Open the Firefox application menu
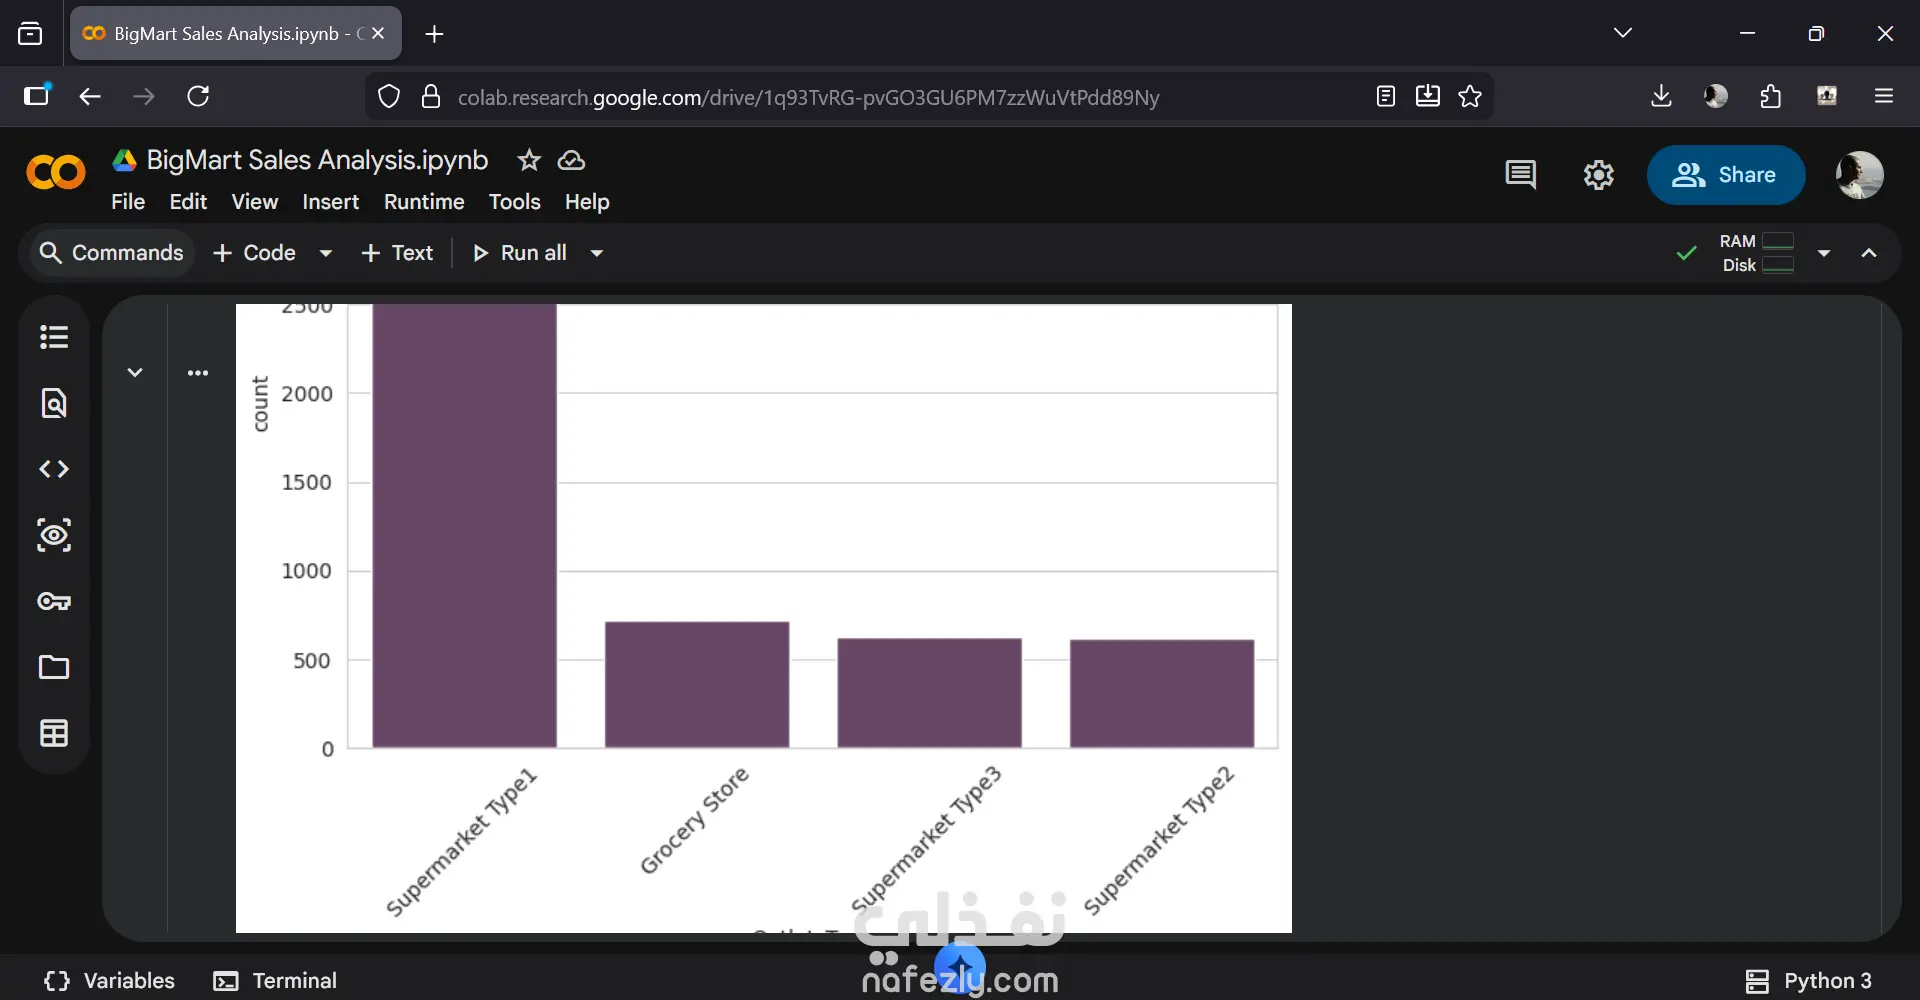Image resolution: width=1920 pixels, height=1000 pixels. (1884, 96)
